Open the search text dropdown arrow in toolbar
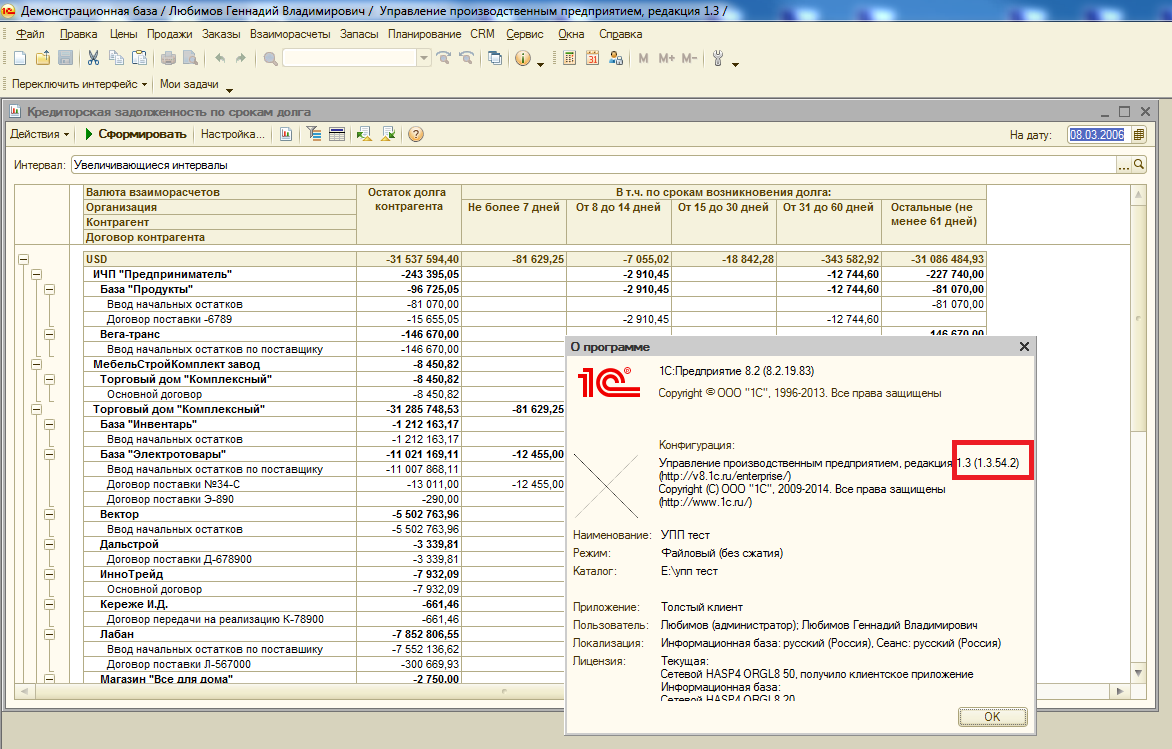This screenshot has width=1172, height=749. (424, 58)
